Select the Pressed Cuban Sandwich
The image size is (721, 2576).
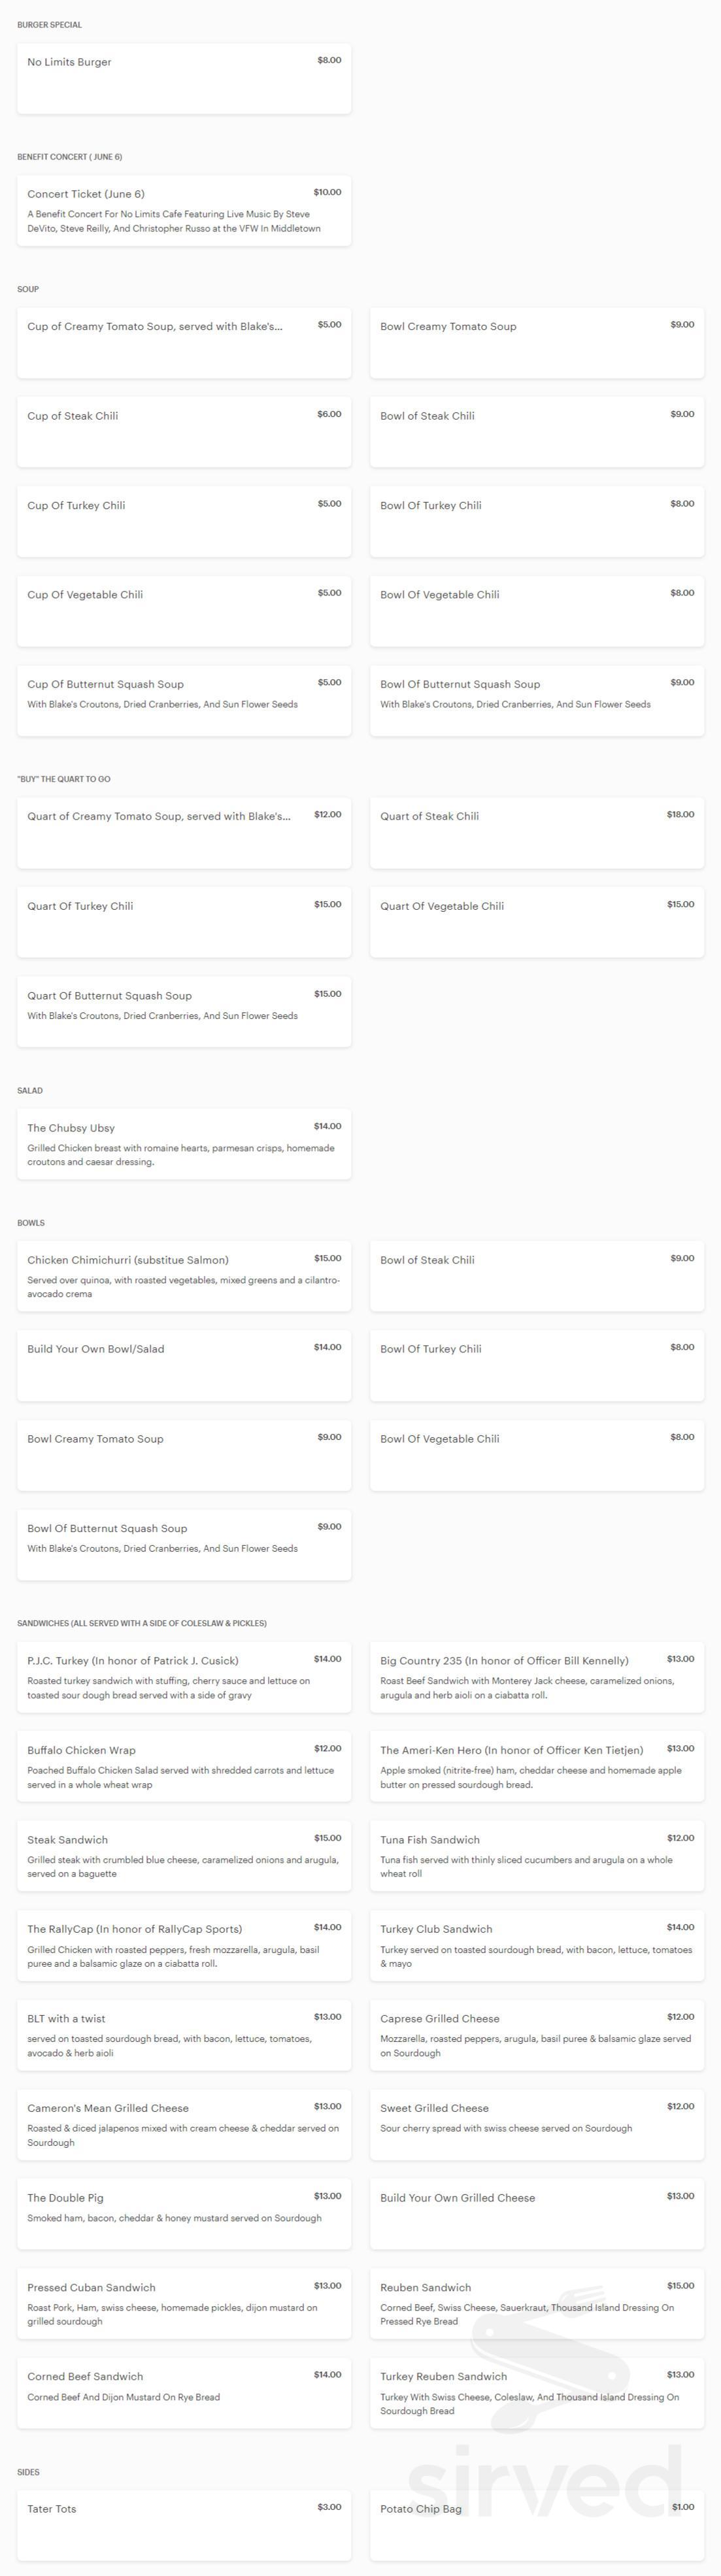tap(184, 2303)
